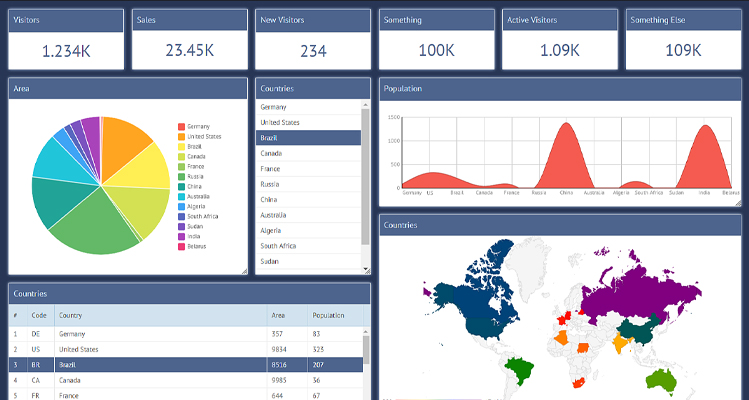Click China on the world map
749x400 pixels.
pyautogui.click(x=638, y=331)
